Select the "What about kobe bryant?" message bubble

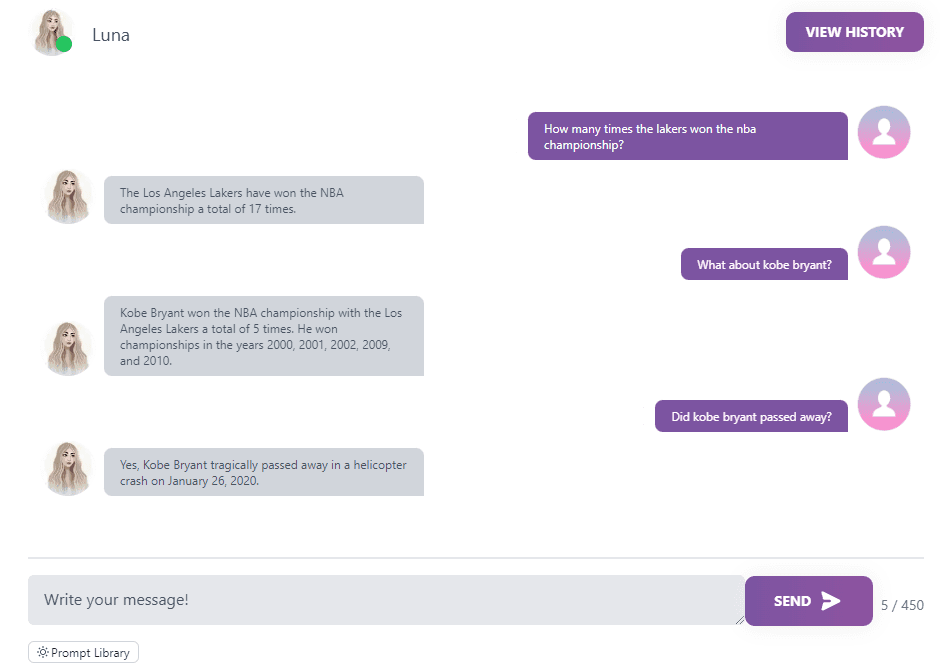pyautogui.click(x=764, y=264)
